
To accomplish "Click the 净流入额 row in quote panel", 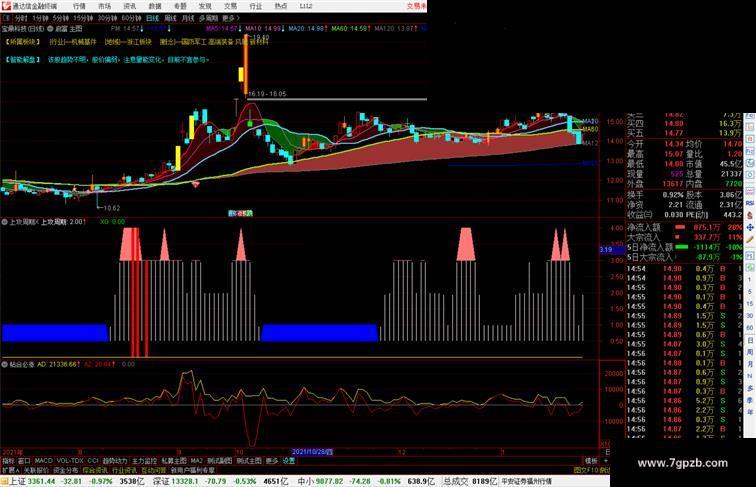I will (x=685, y=227).
